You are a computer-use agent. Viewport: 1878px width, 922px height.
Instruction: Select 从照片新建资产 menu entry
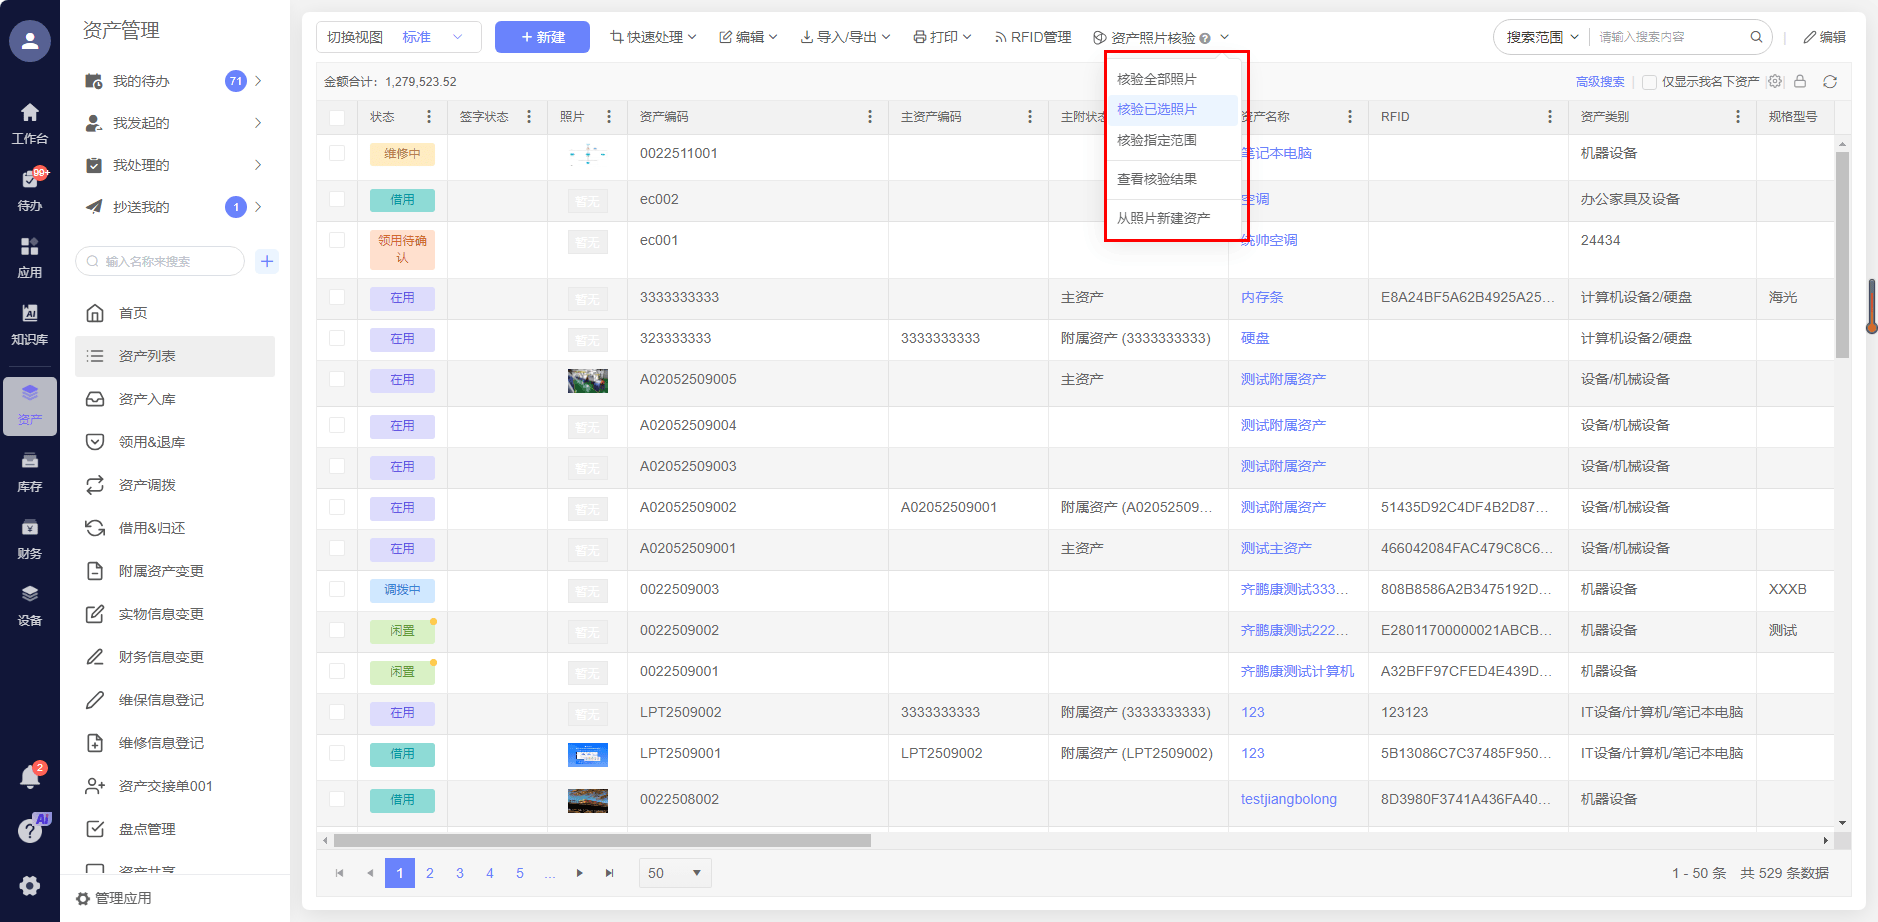1163,218
